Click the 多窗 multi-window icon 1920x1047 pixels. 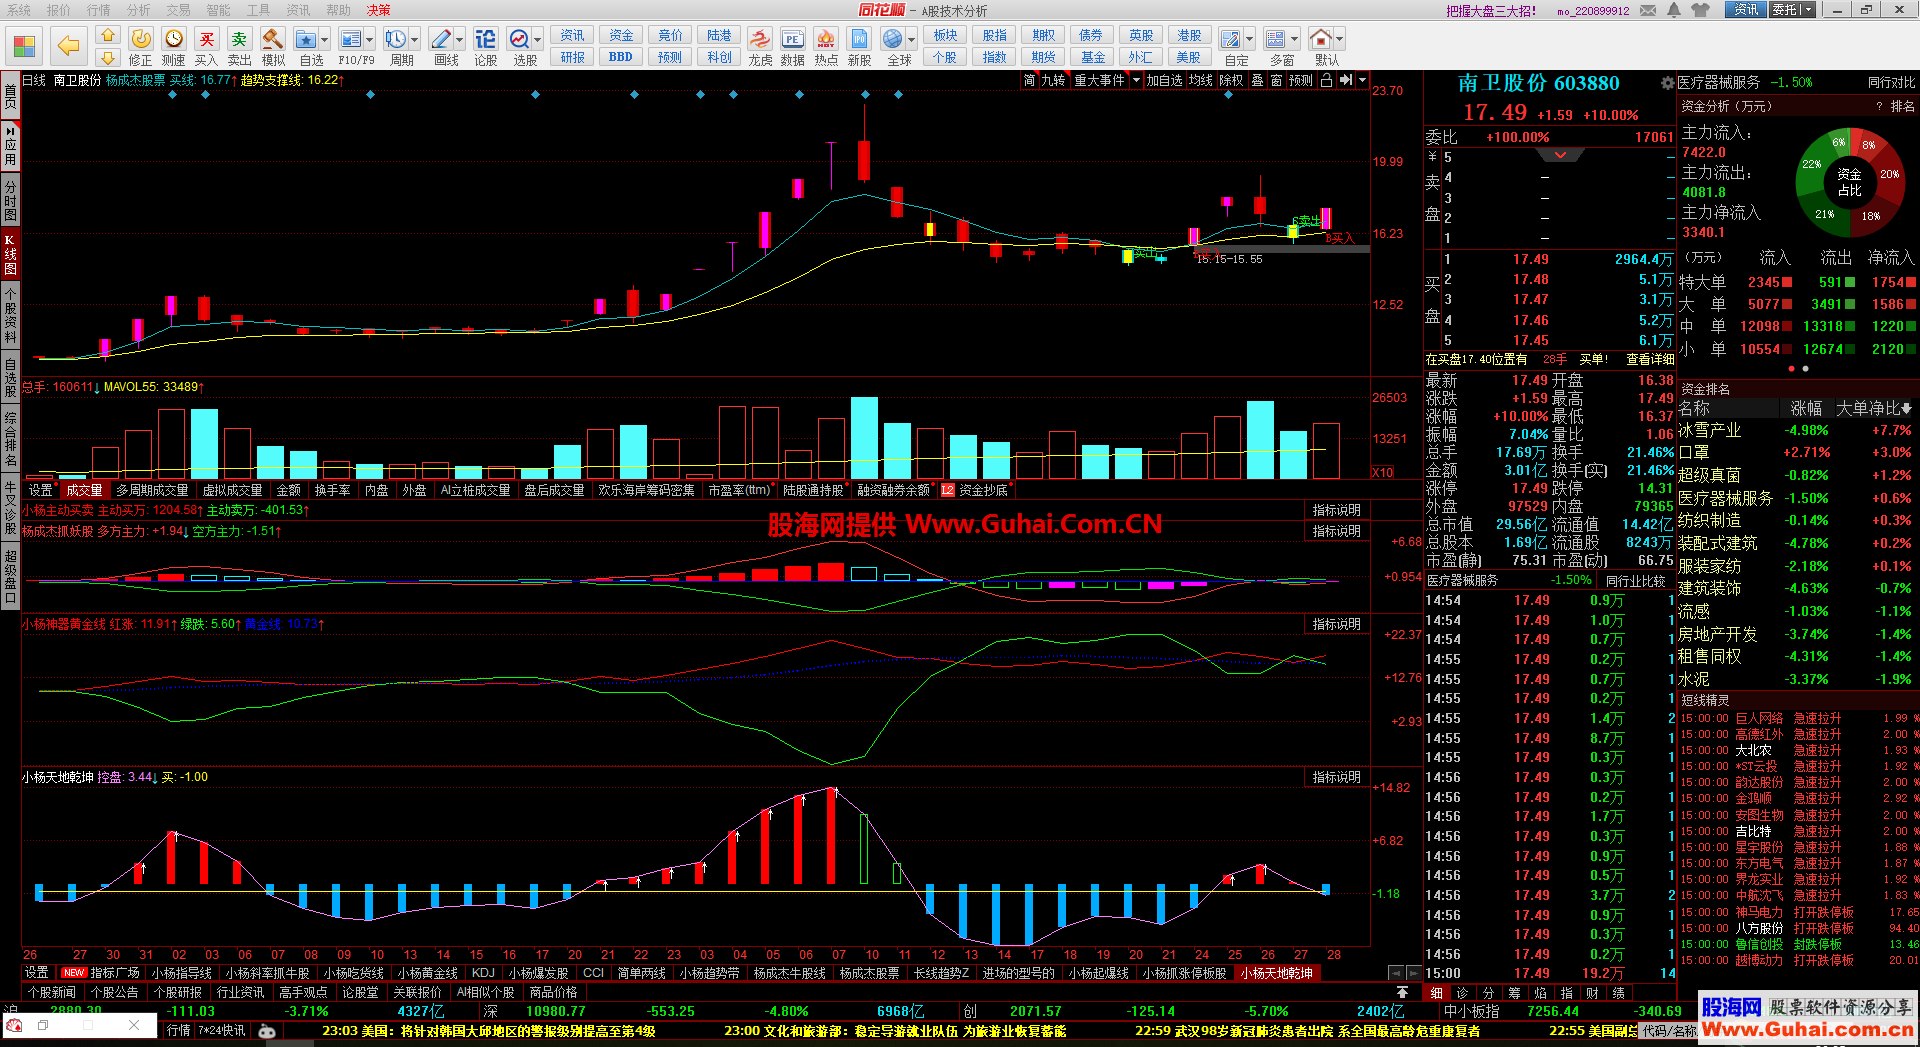(1275, 39)
